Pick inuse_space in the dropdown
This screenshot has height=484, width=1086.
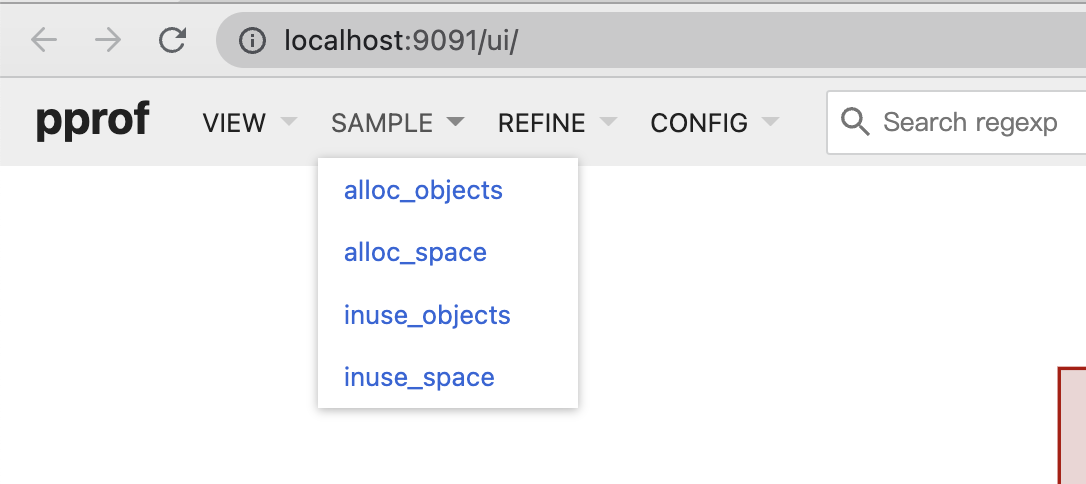click(419, 377)
